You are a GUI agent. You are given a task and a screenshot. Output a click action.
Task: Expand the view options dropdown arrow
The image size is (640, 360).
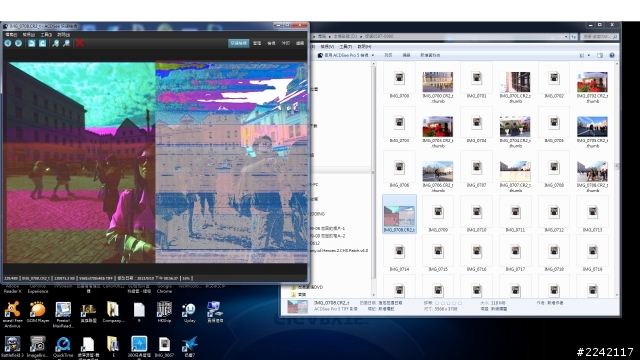pos(589,55)
